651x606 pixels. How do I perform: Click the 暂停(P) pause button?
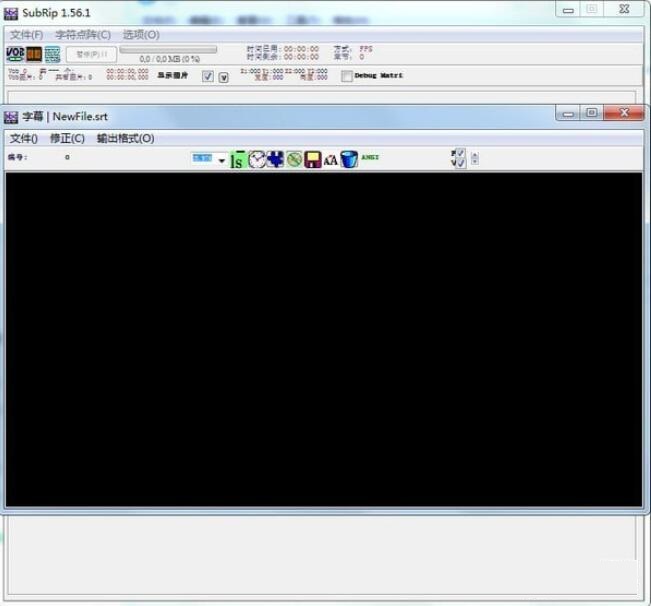pyautogui.click(x=91, y=54)
